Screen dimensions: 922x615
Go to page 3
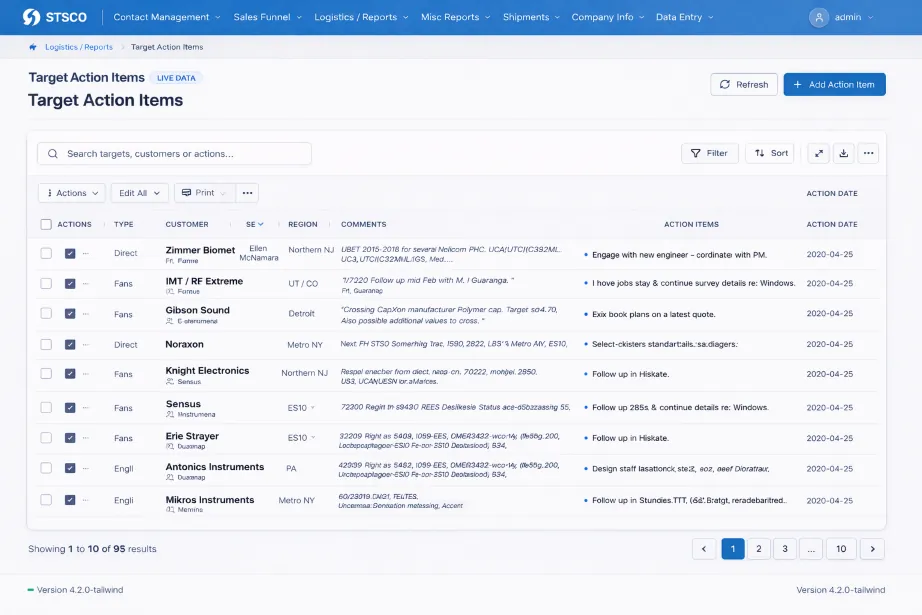pos(784,549)
